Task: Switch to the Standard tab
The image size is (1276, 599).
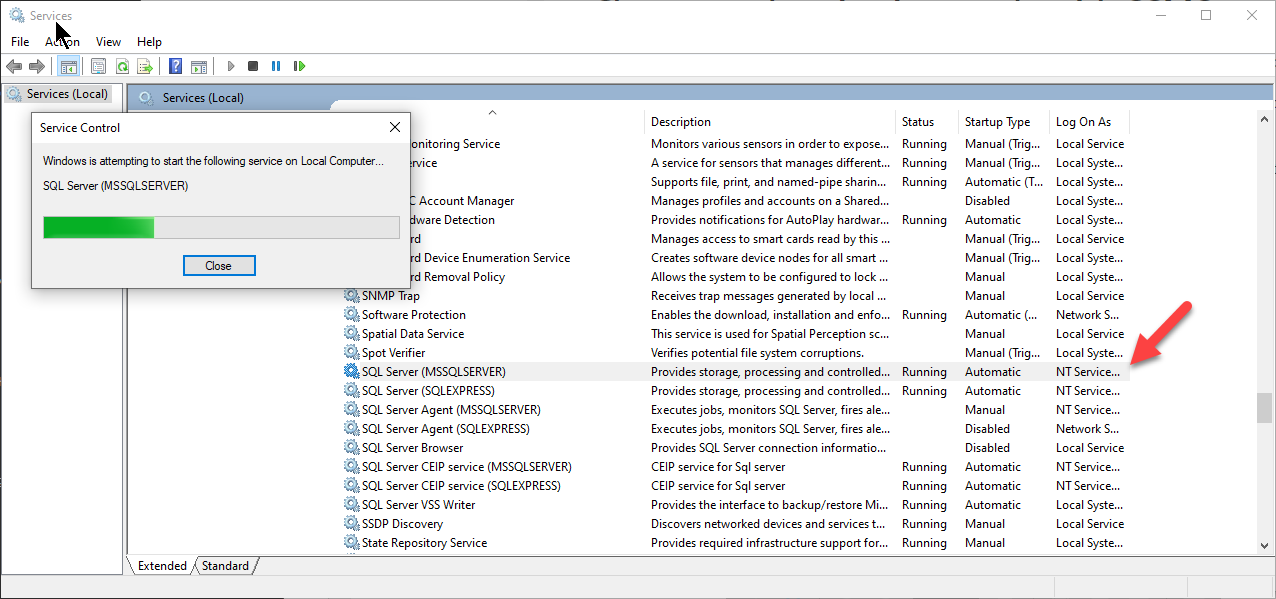Action: coord(224,565)
